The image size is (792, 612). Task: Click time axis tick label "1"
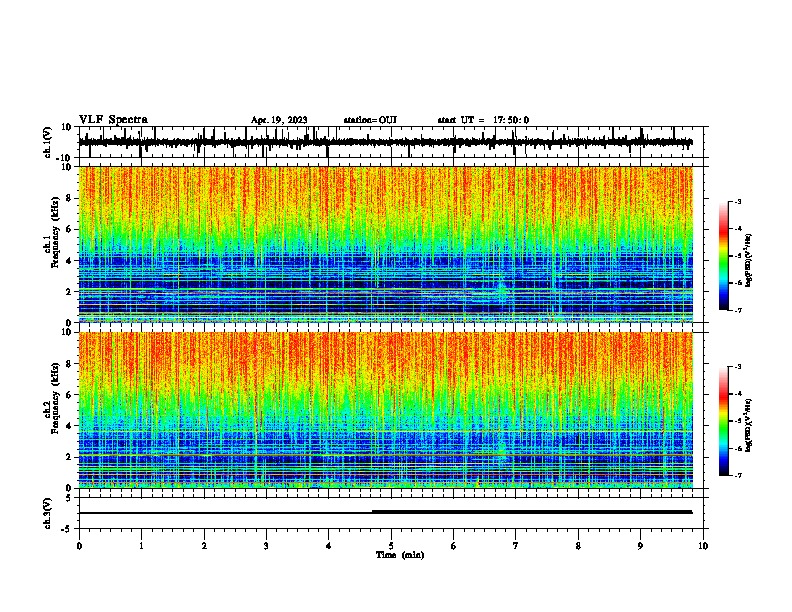[x=141, y=546]
